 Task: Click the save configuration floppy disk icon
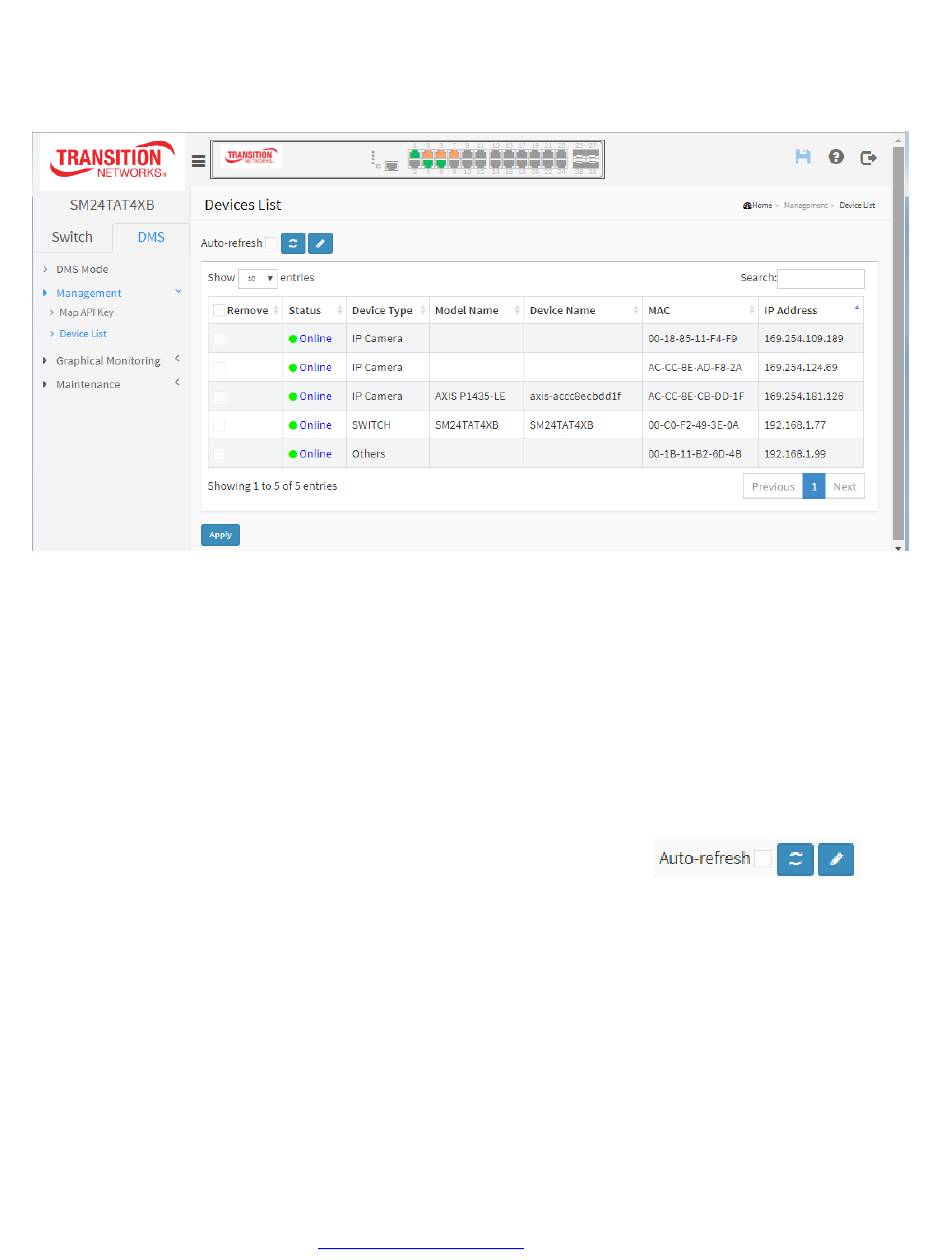click(802, 157)
